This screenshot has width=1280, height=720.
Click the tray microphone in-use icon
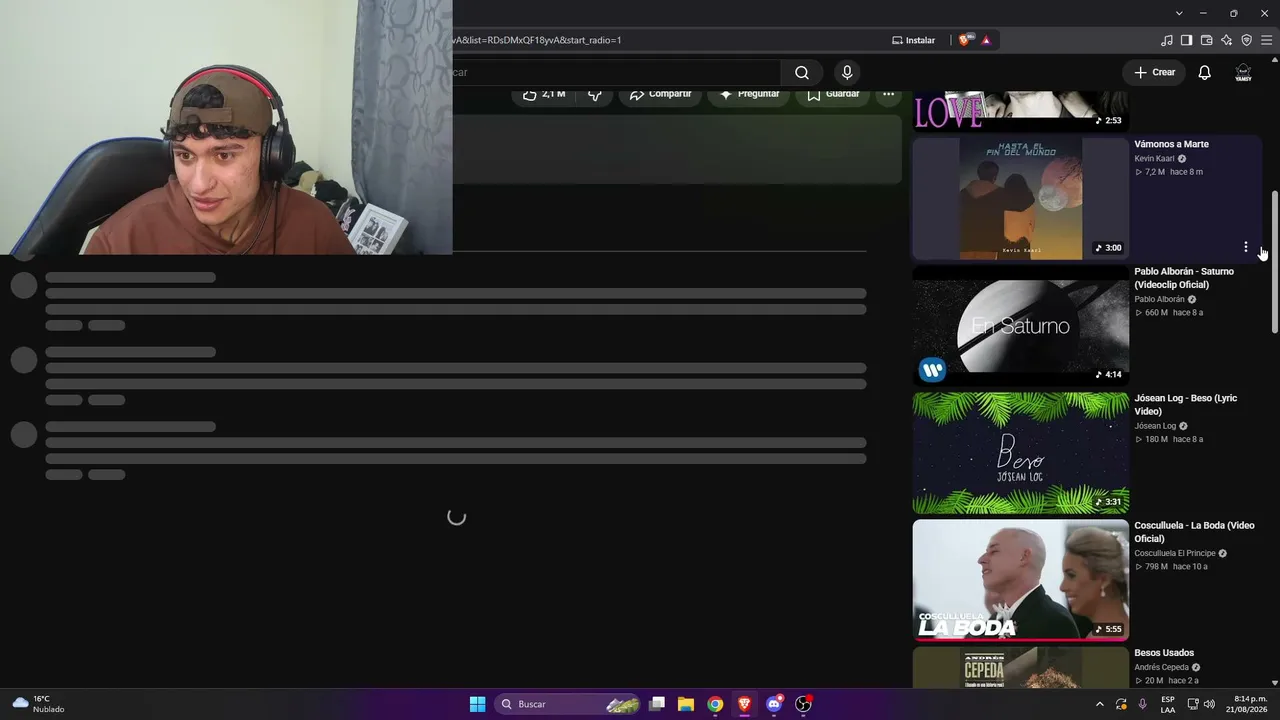(1143, 704)
